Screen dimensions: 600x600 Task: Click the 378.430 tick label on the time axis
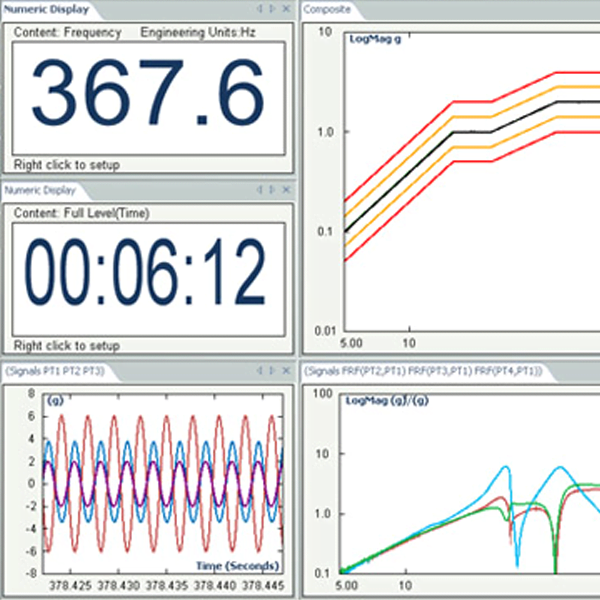tap(118, 585)
